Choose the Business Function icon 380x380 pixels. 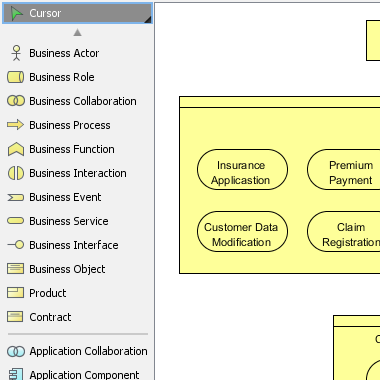[x=16, y=149]
